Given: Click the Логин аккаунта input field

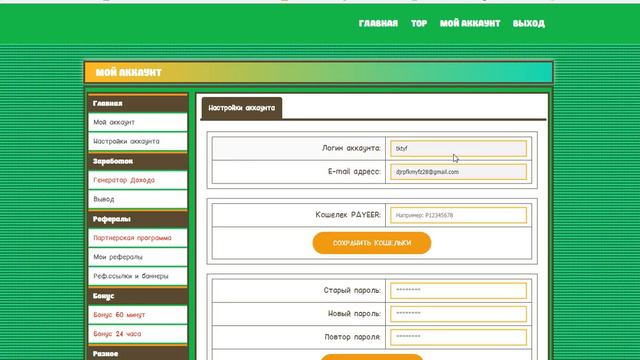Looking at the screenshot, I should [x=458, y=149].
